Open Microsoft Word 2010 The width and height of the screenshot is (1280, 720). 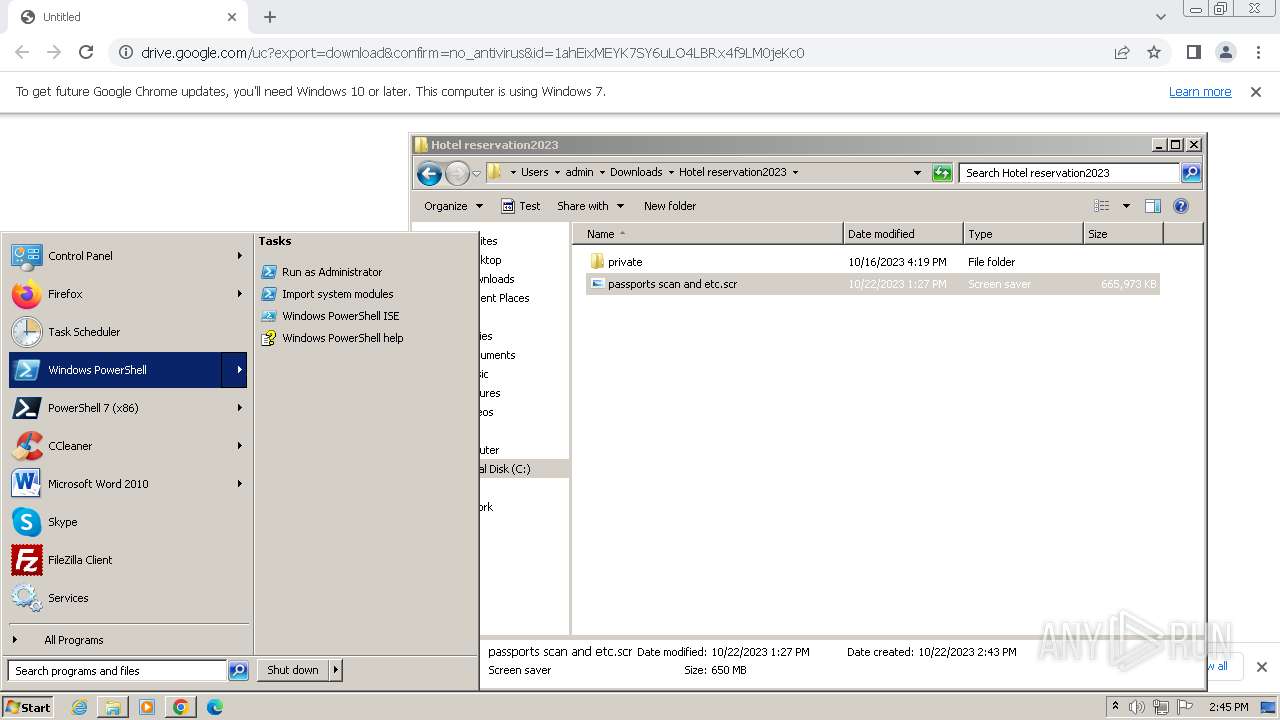click(127, 484)
